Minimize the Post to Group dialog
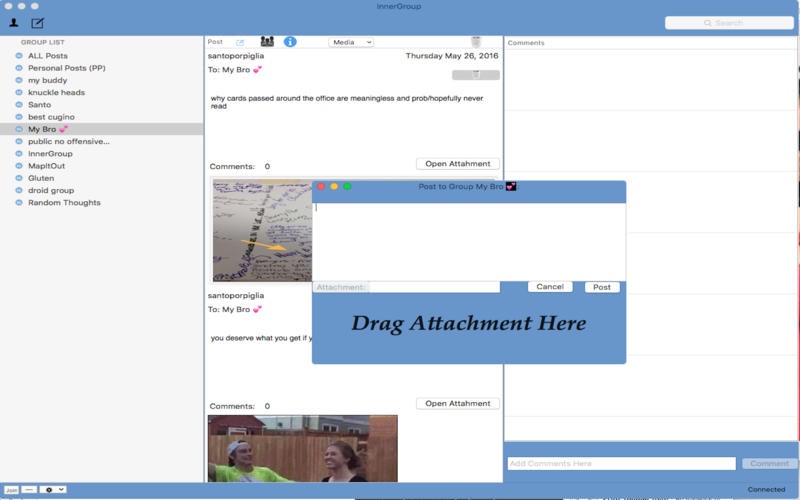 click(x=334, y=187)
